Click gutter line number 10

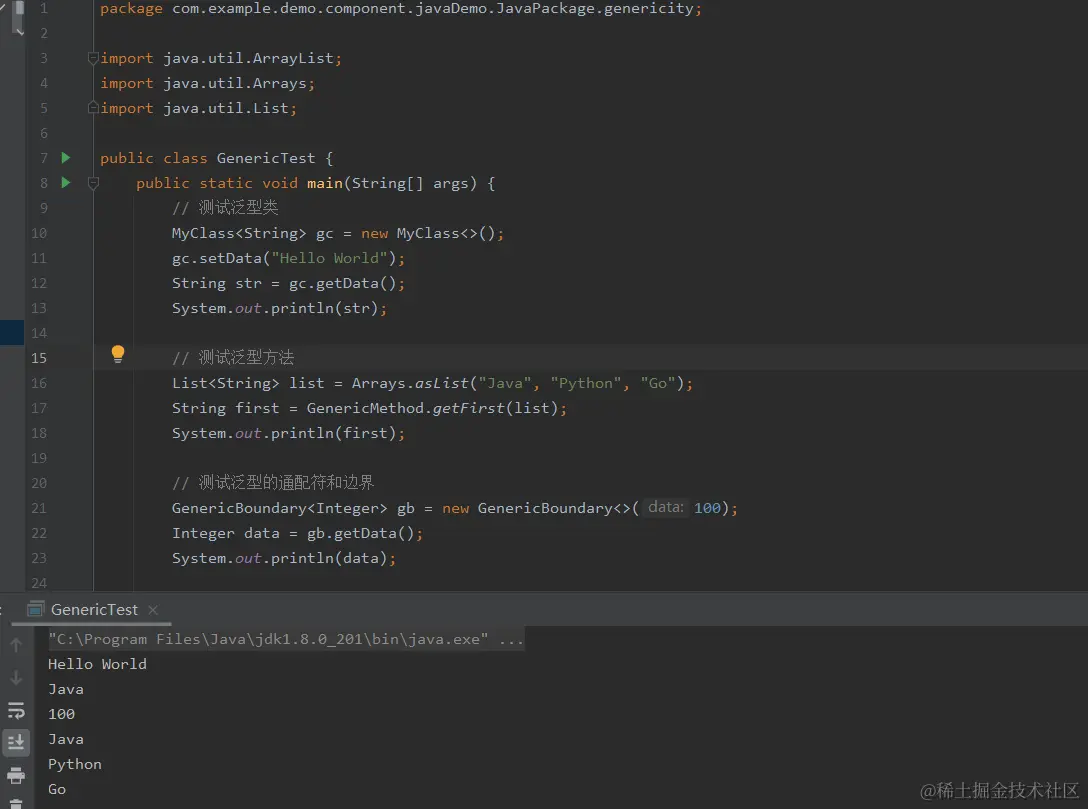coord(39,233)
